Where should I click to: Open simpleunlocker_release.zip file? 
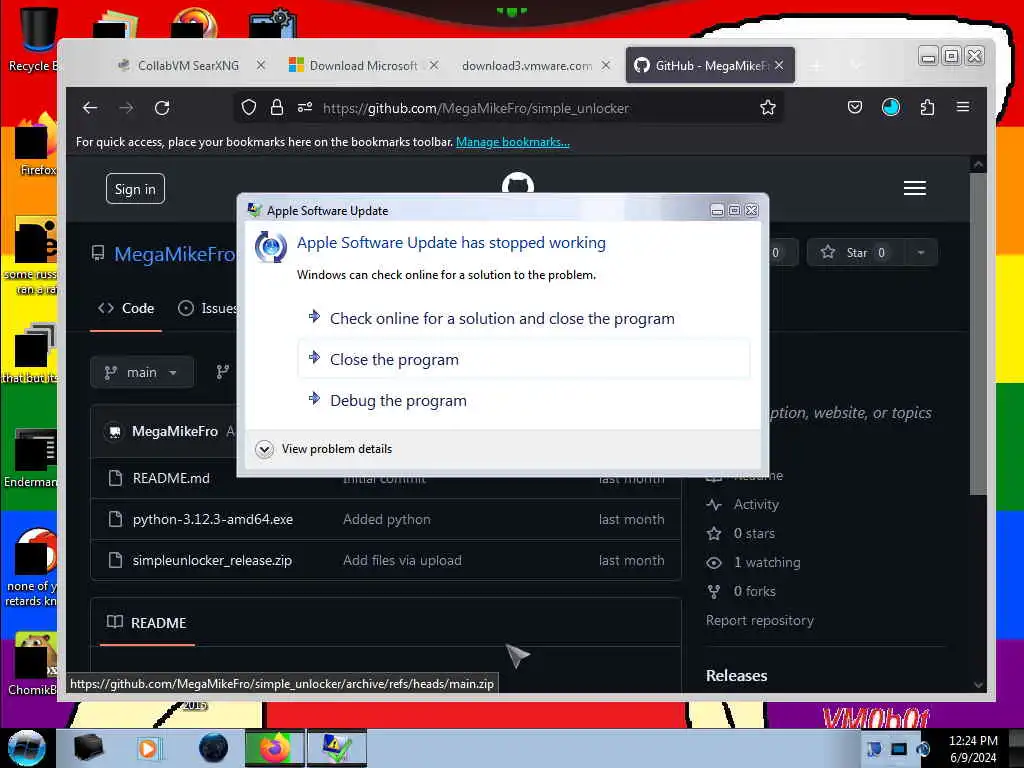click(212, 560)
